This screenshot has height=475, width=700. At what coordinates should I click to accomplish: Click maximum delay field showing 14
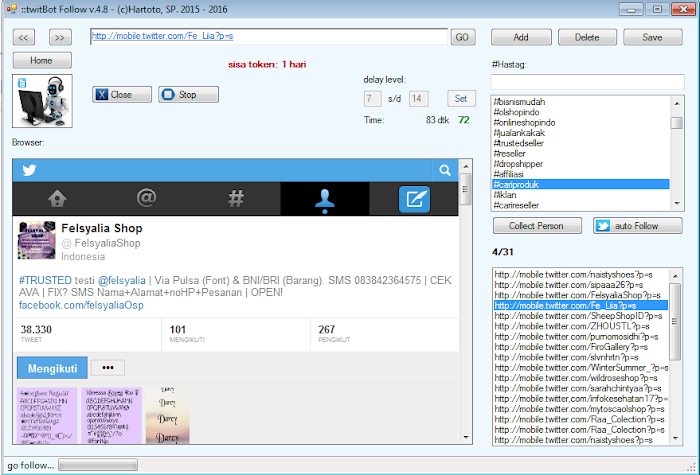pos(419,99)
